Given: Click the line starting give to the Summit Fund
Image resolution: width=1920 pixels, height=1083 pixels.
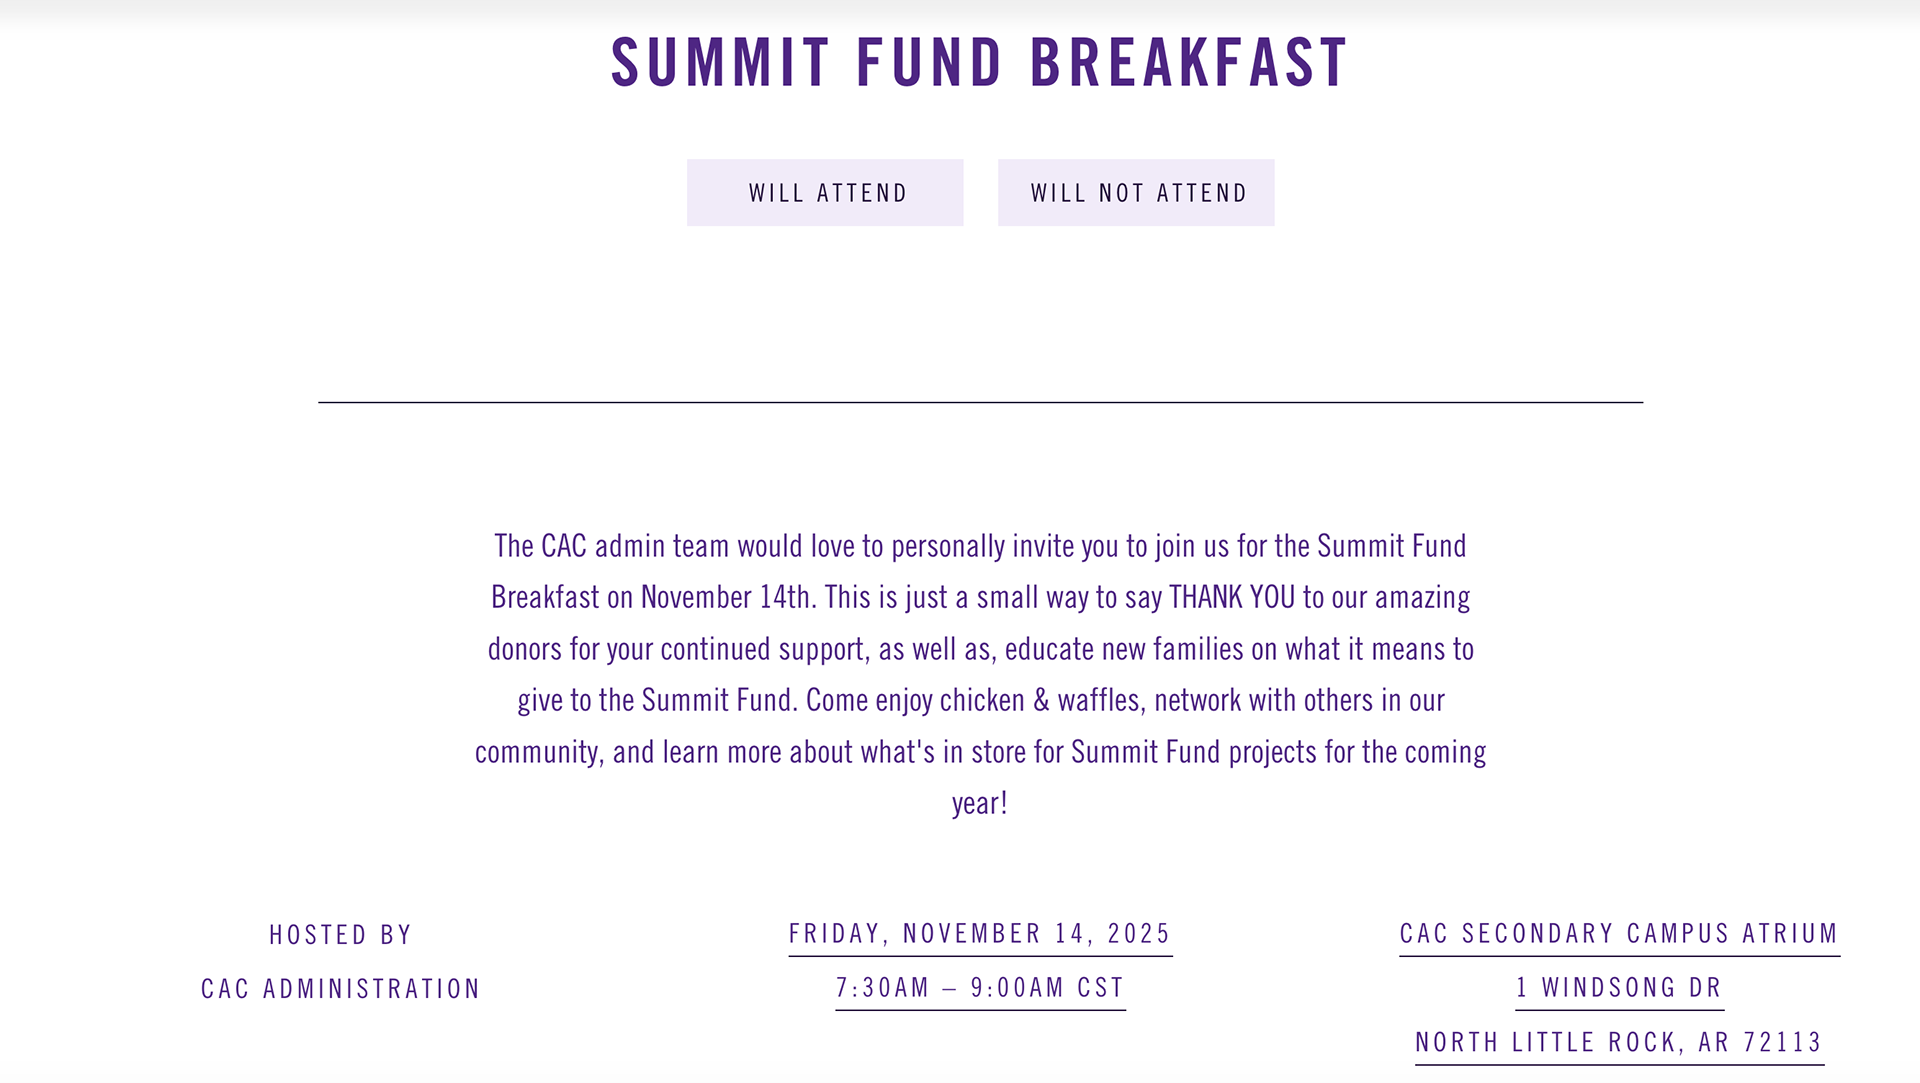Looking at the screenshot, I should point(980,700).
